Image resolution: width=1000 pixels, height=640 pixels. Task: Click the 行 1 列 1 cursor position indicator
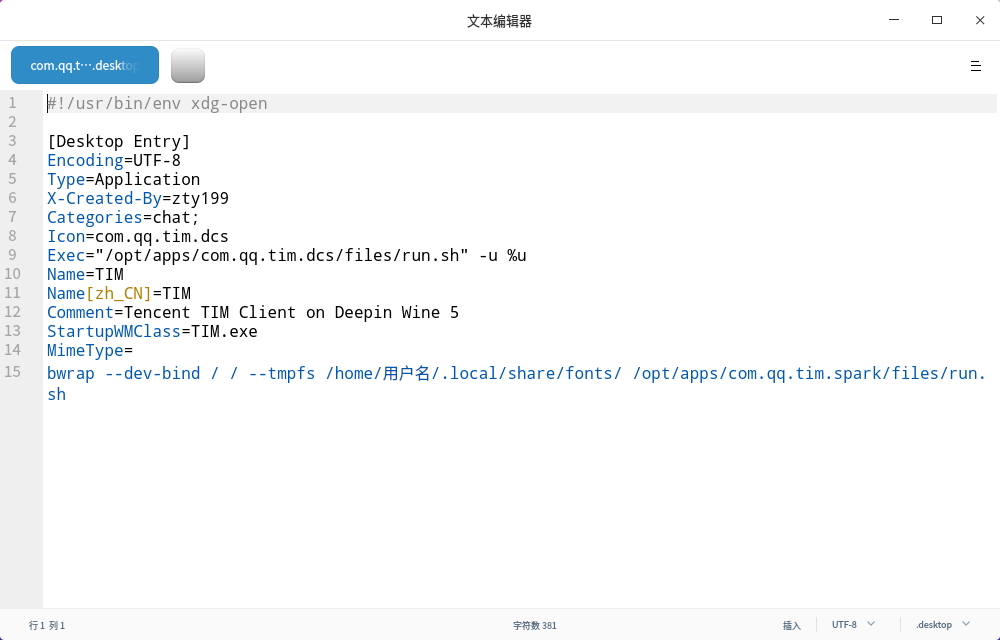click(47, 625)
